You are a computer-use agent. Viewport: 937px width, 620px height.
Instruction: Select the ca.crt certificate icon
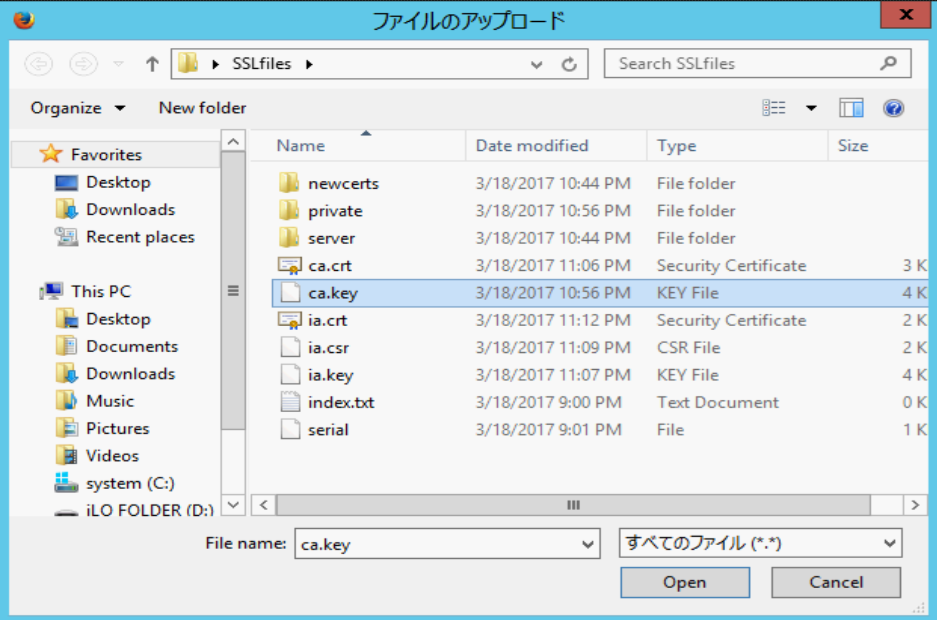(290, 265)
